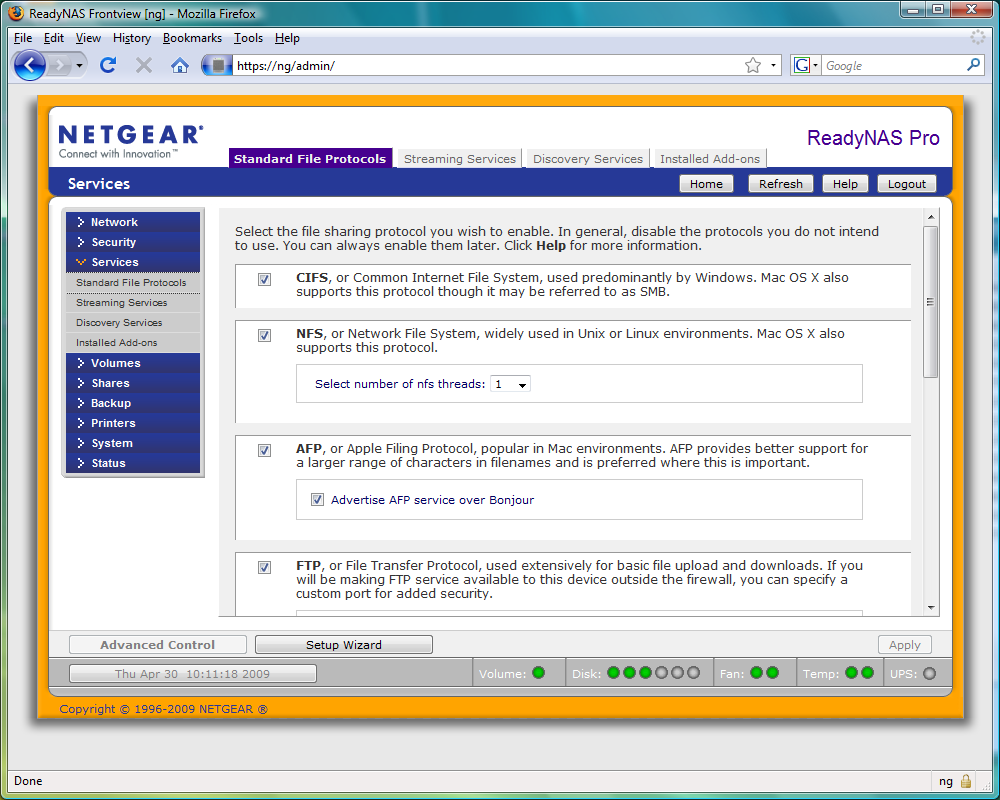This screenshot has width=1000, height=800.
Task: Open the File menu
Action: pos(23,38)
